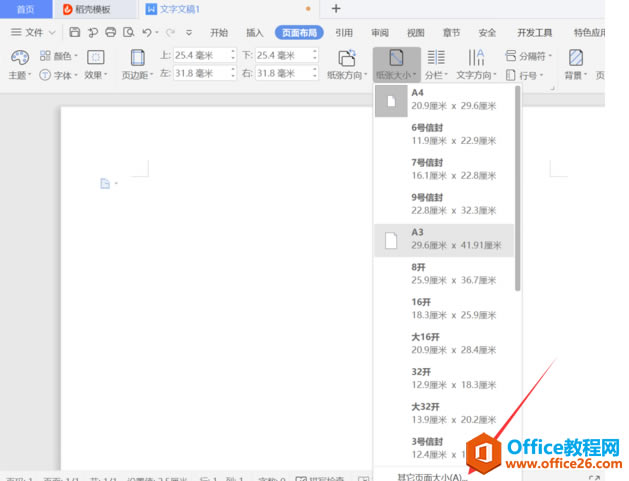The width and height of the screenshot is (629, 481).
Task: Choose 7号信封 paper size
Action: point(444,169)
